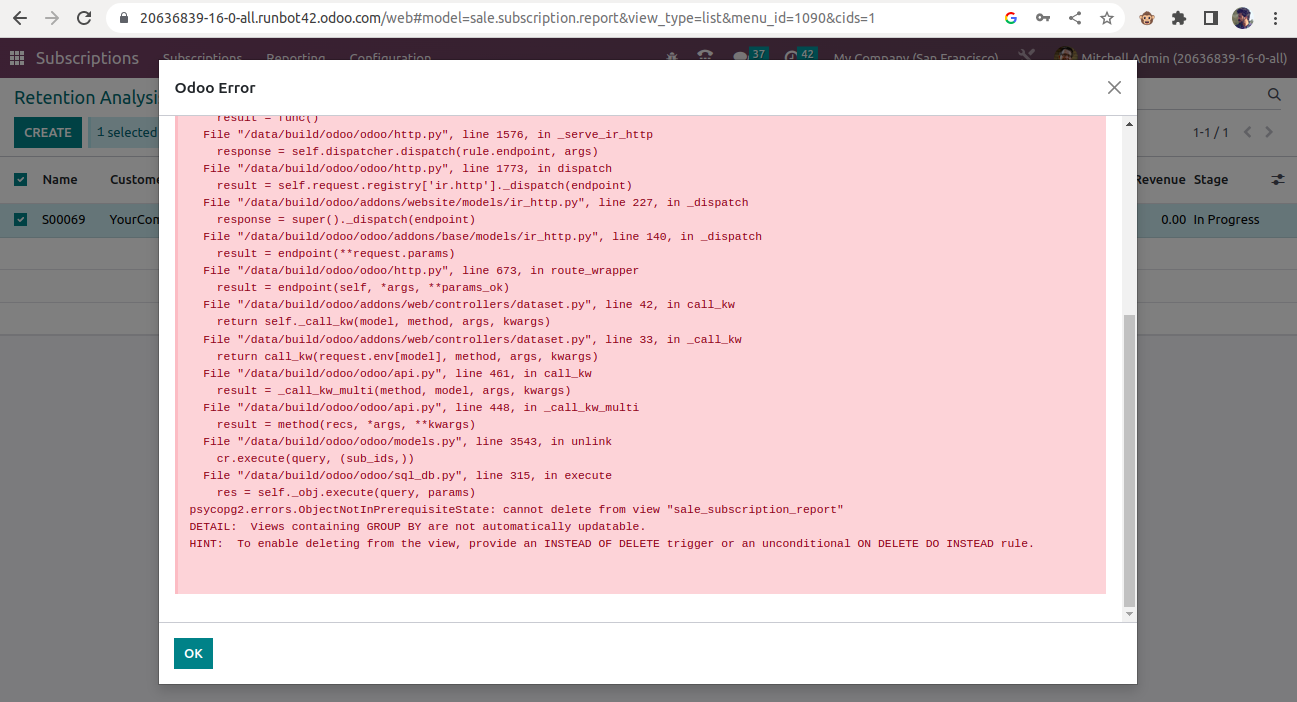1297x702 pixels.
Task: Click the traceback scrollbar down arrow
Action: click(1129, 614)
